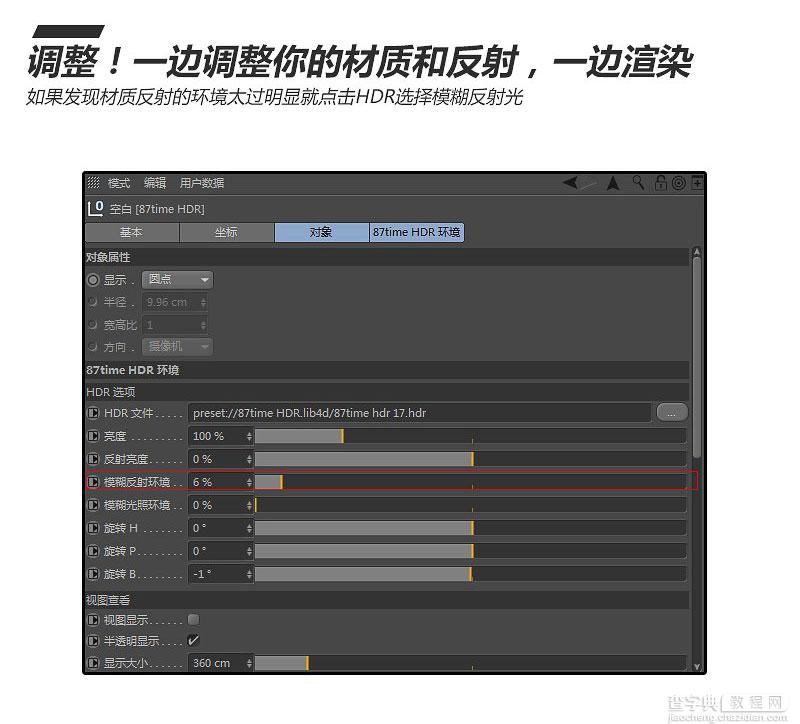800x724 pixels.
Task: Click the target mode circle icon
Action: tap(679, 183)
